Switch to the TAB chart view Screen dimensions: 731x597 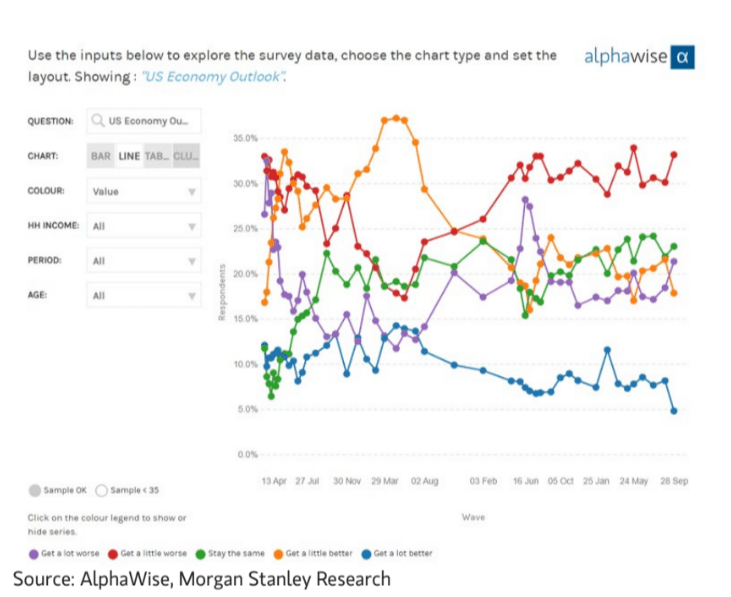[x=157, y=156]
